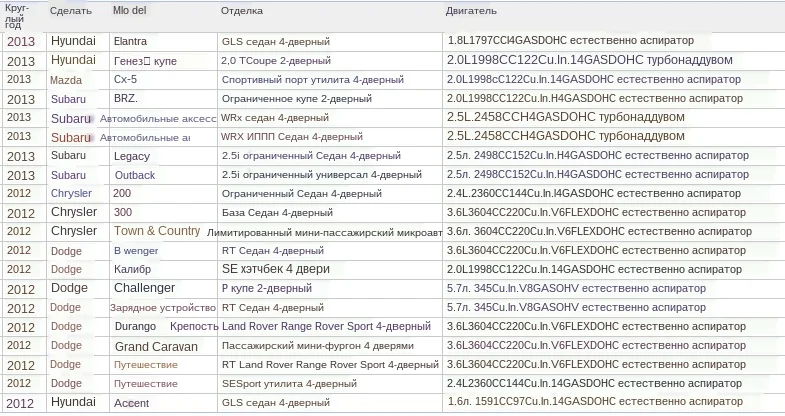The image size is (785, 416).
Task: Click the 'B wenger' model cell
Action: pyautogui.click(x=136, y=250)
